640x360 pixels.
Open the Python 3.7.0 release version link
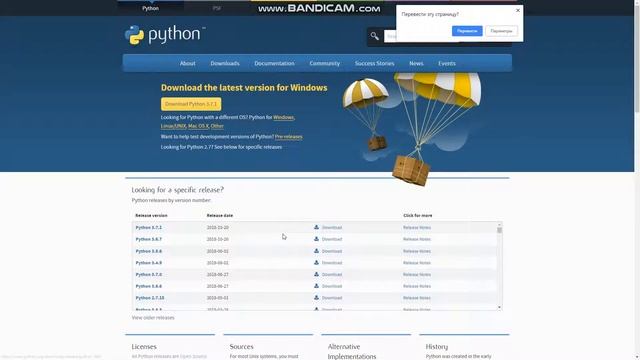pyautogui.click(x=149, y=274)
